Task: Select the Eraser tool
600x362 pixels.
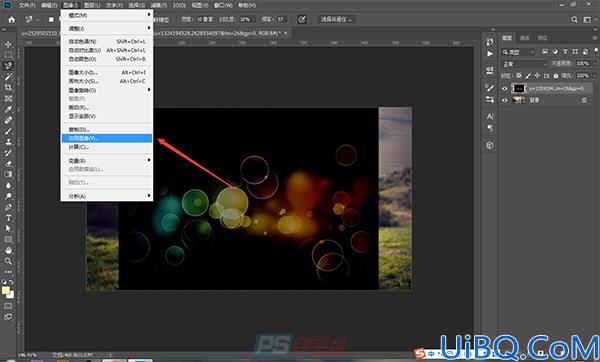Action: click(x=8, y=163)
